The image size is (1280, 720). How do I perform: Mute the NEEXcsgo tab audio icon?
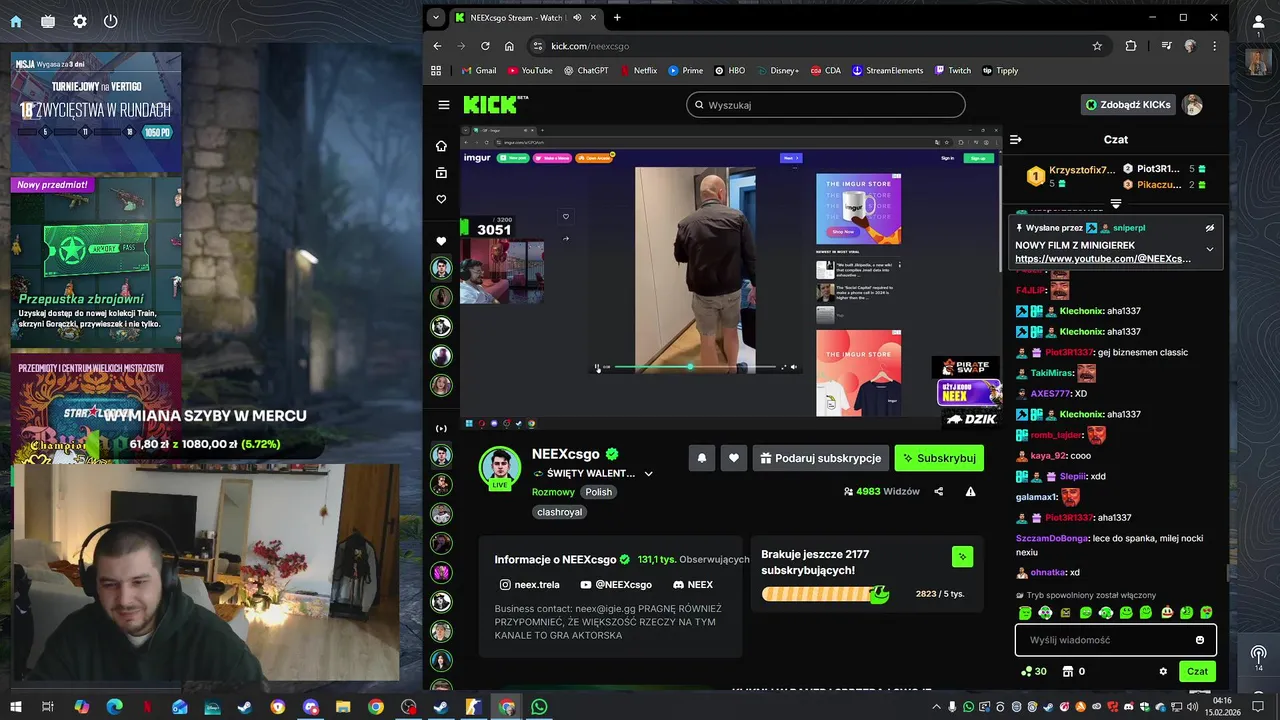click(x=578, y=18)
